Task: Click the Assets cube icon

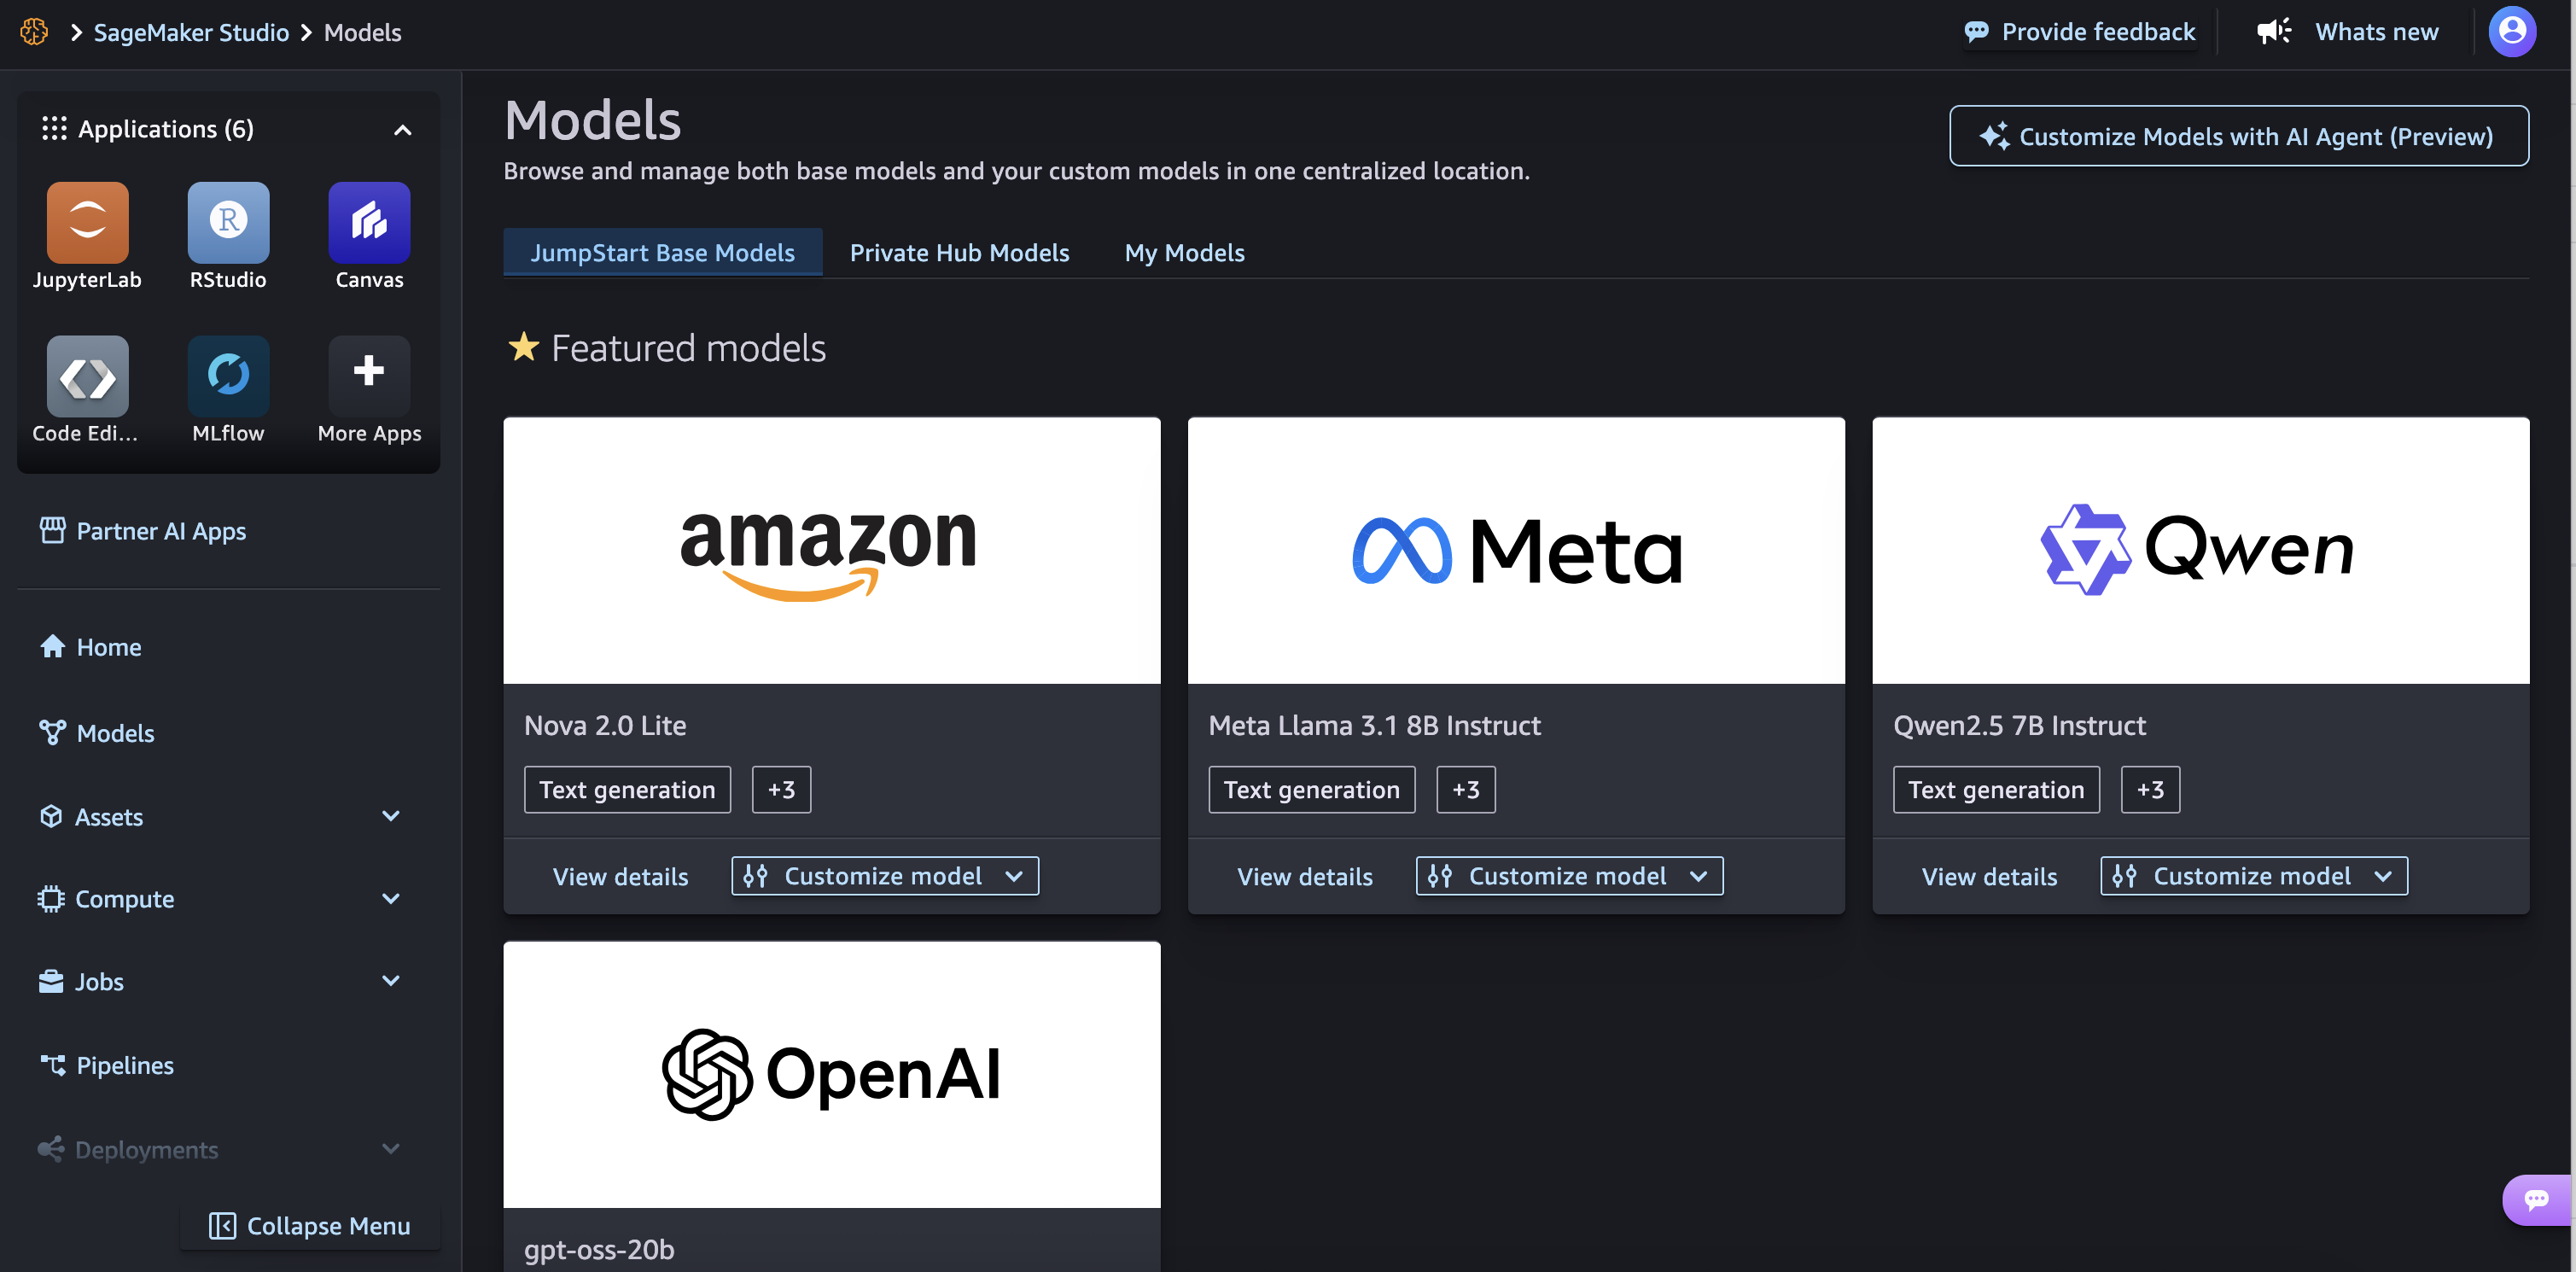Action: (x=51, y=816)
